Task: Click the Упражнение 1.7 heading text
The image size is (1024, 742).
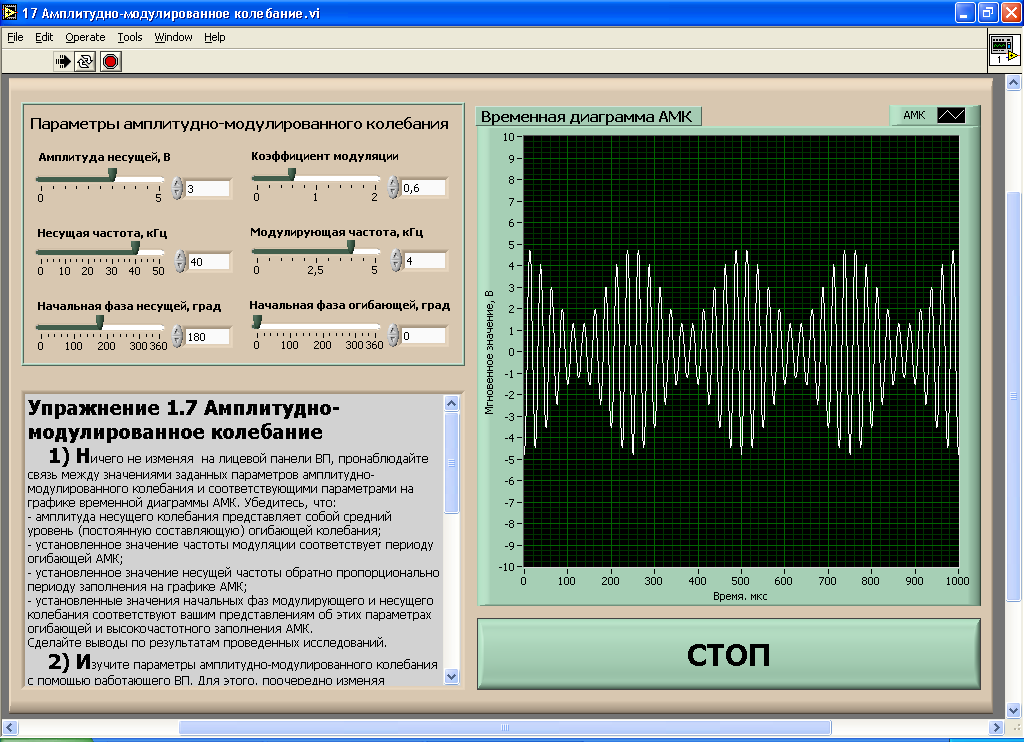Action: click(x=184, y=419)
